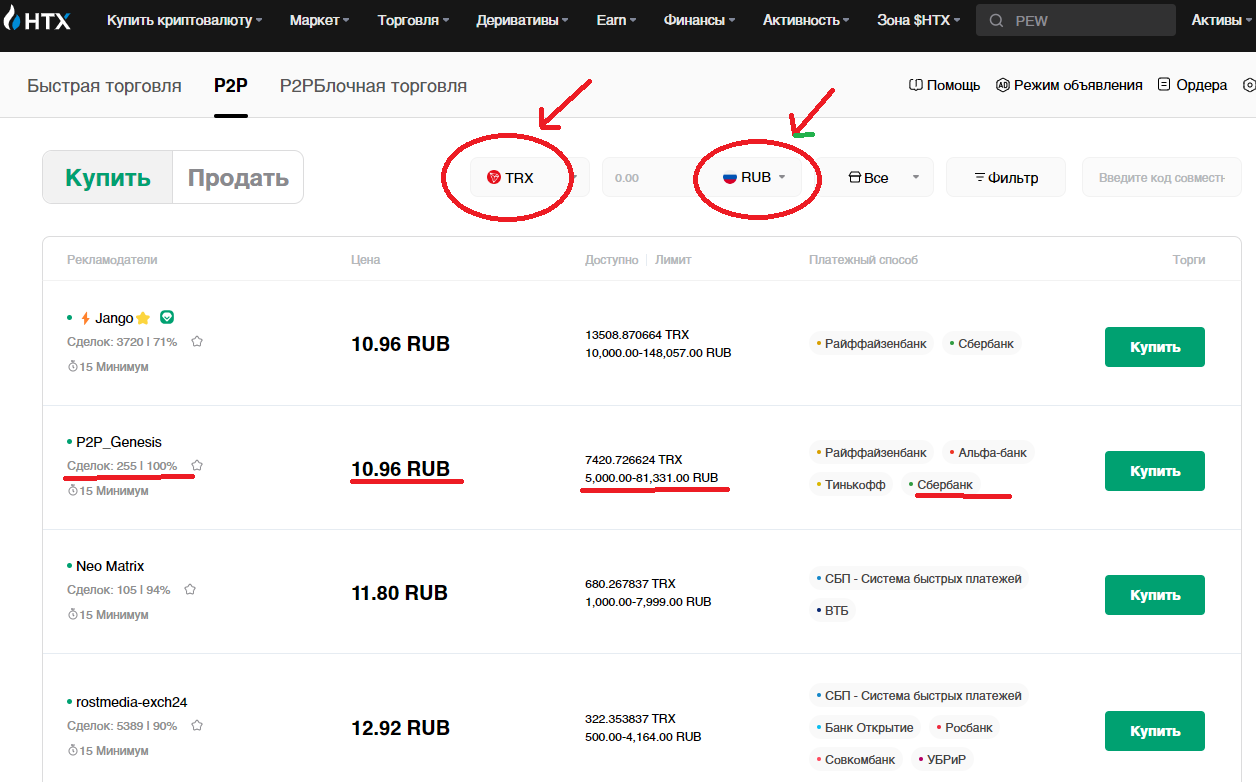Click the Платежный способ column header
Viewport: 1256px width, 782px height.
click(x=864, y=260)
